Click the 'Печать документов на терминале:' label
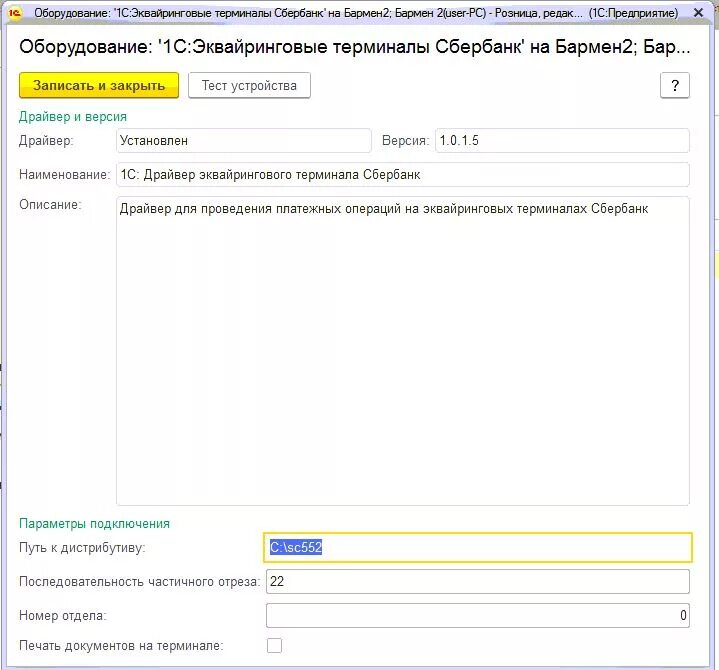Image resolution: width=719 pixels, height=670 pixels. [x=121, y=646]
